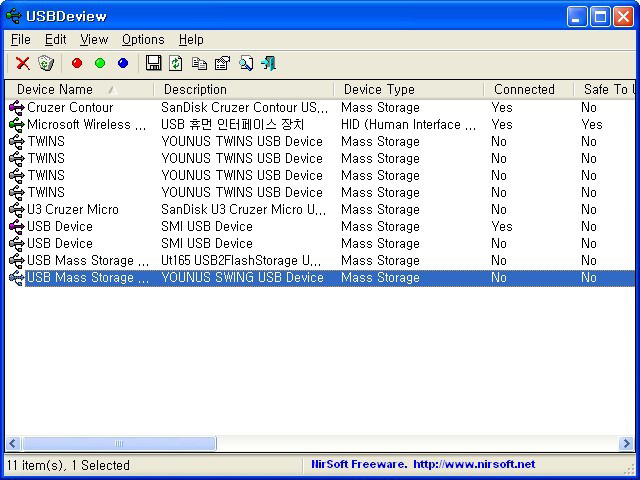
Task: Click the copy selected items icon
Action: coord(199,63)
